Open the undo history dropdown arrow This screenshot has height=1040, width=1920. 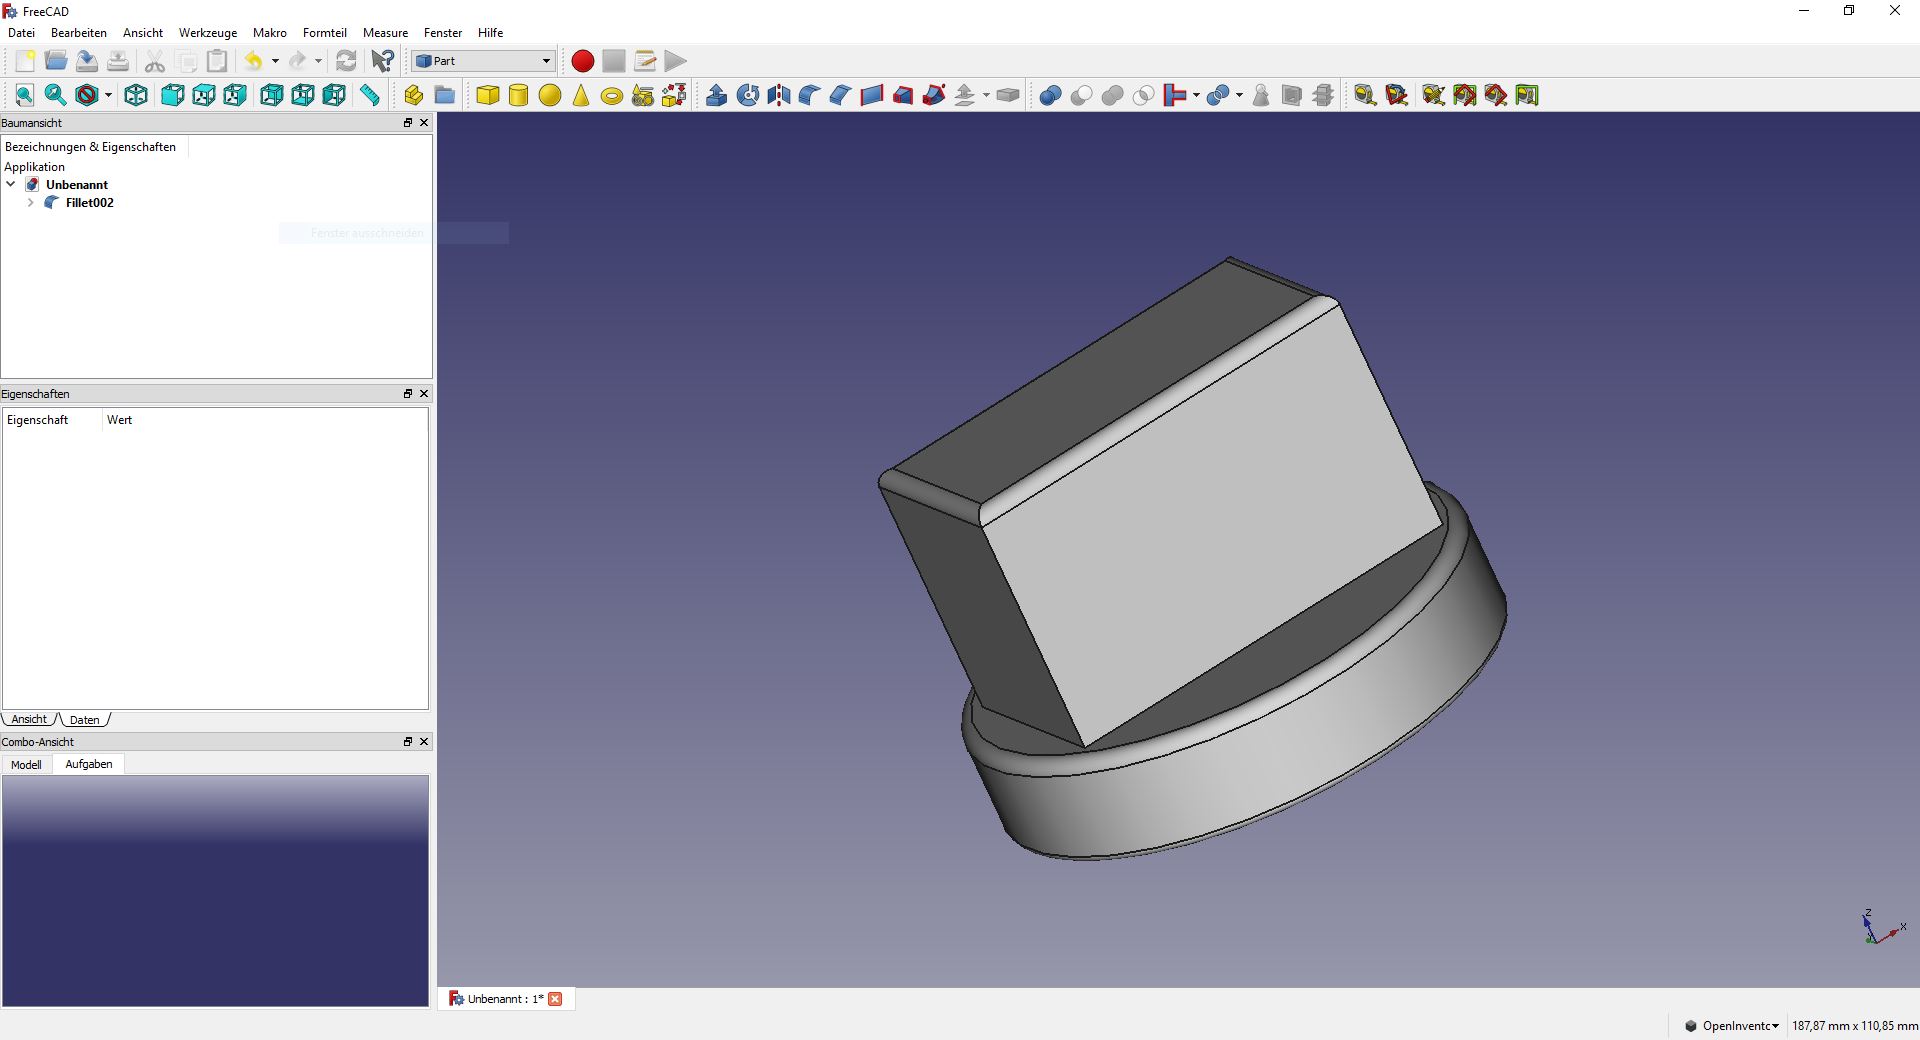(x=275, y=61)
